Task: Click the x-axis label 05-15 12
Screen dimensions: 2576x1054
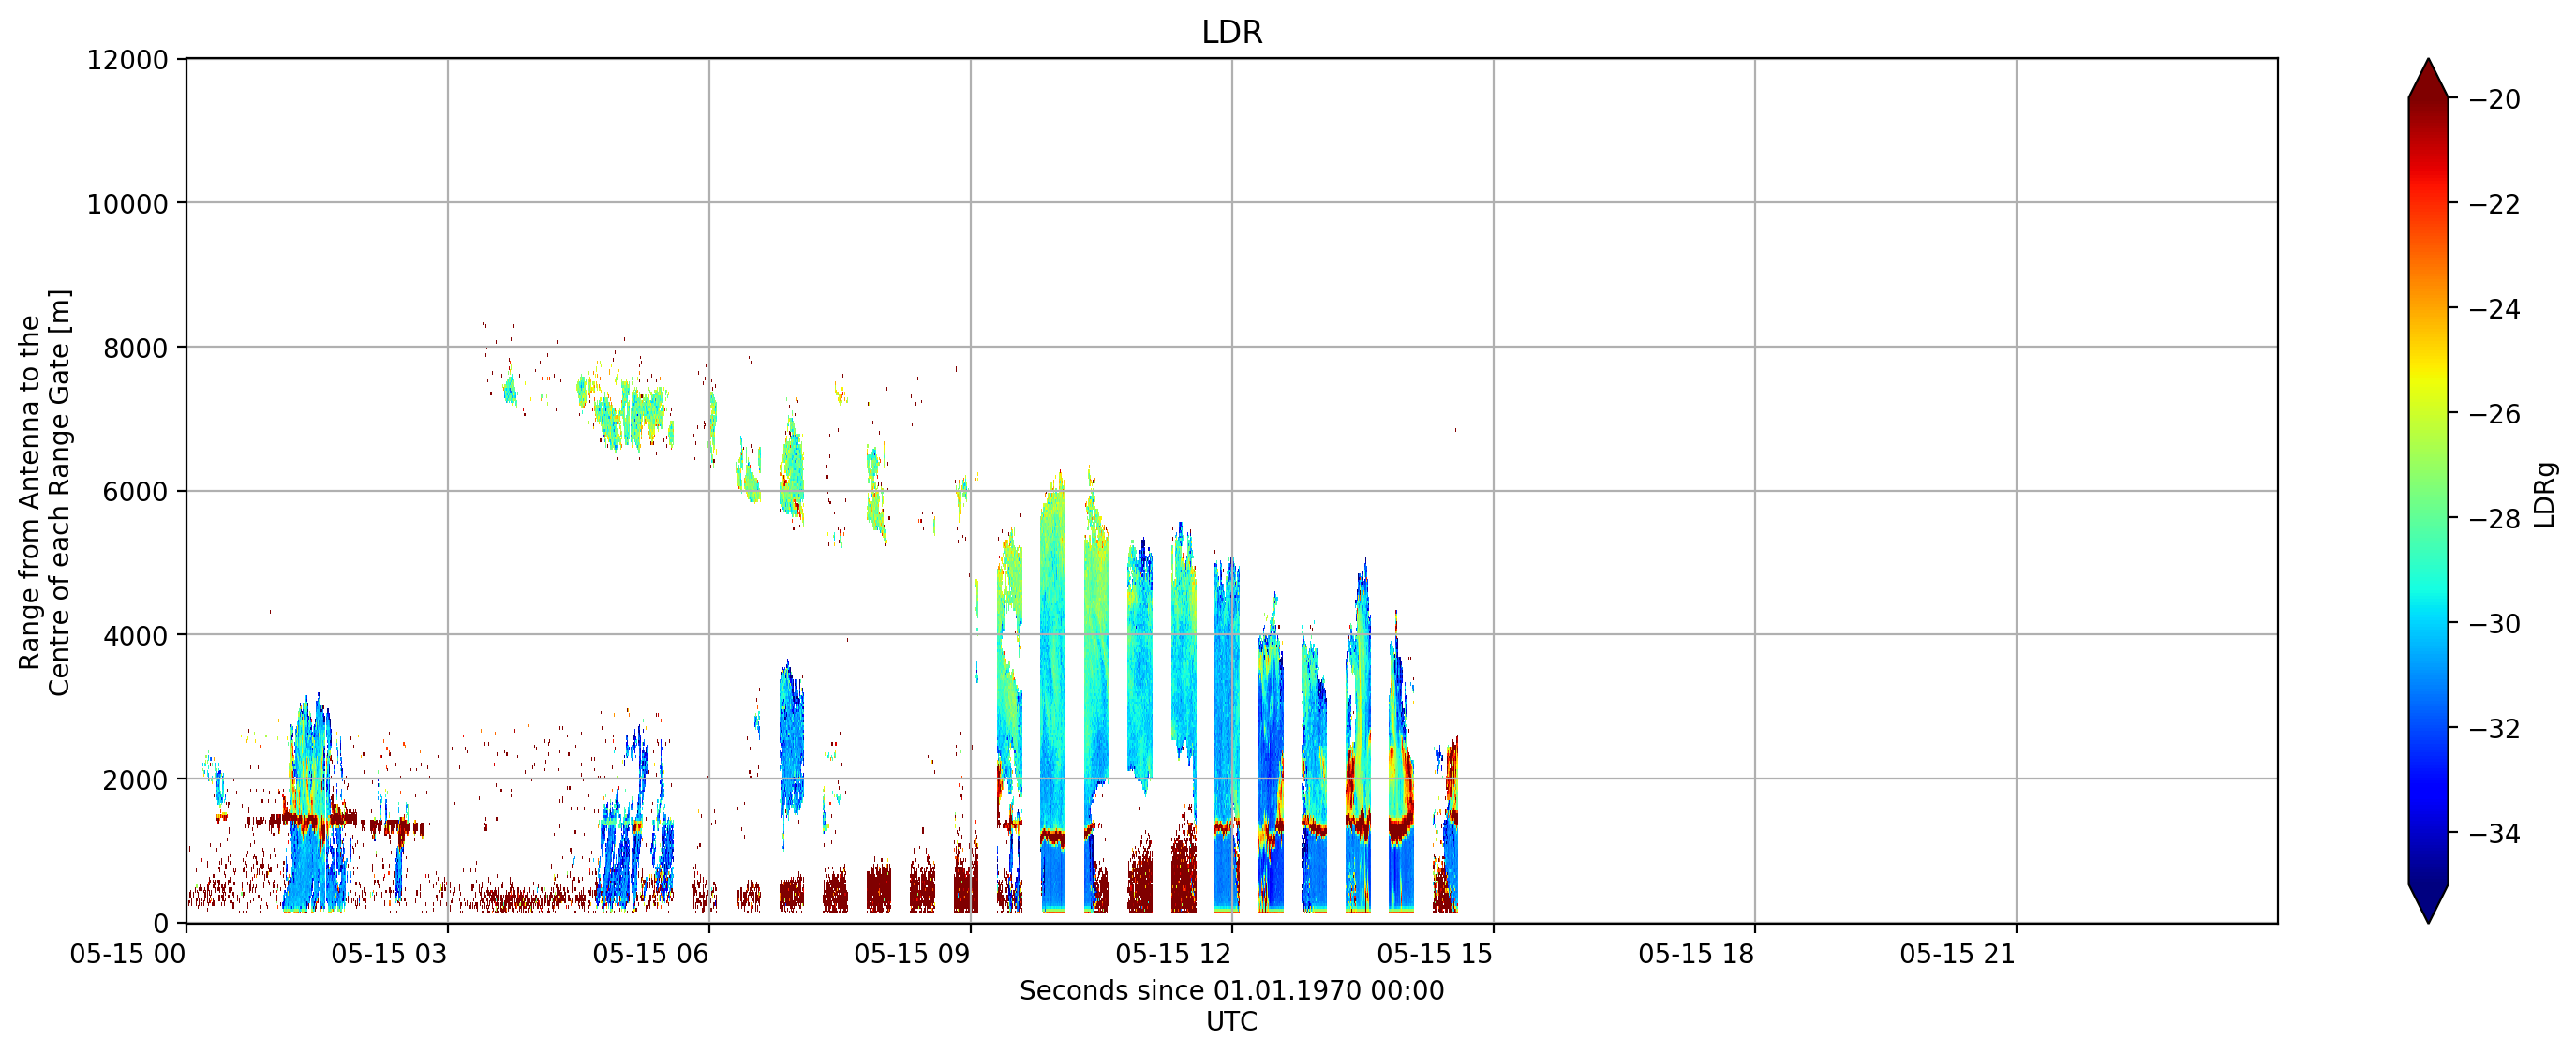Action: click(x=1174, y=954)
